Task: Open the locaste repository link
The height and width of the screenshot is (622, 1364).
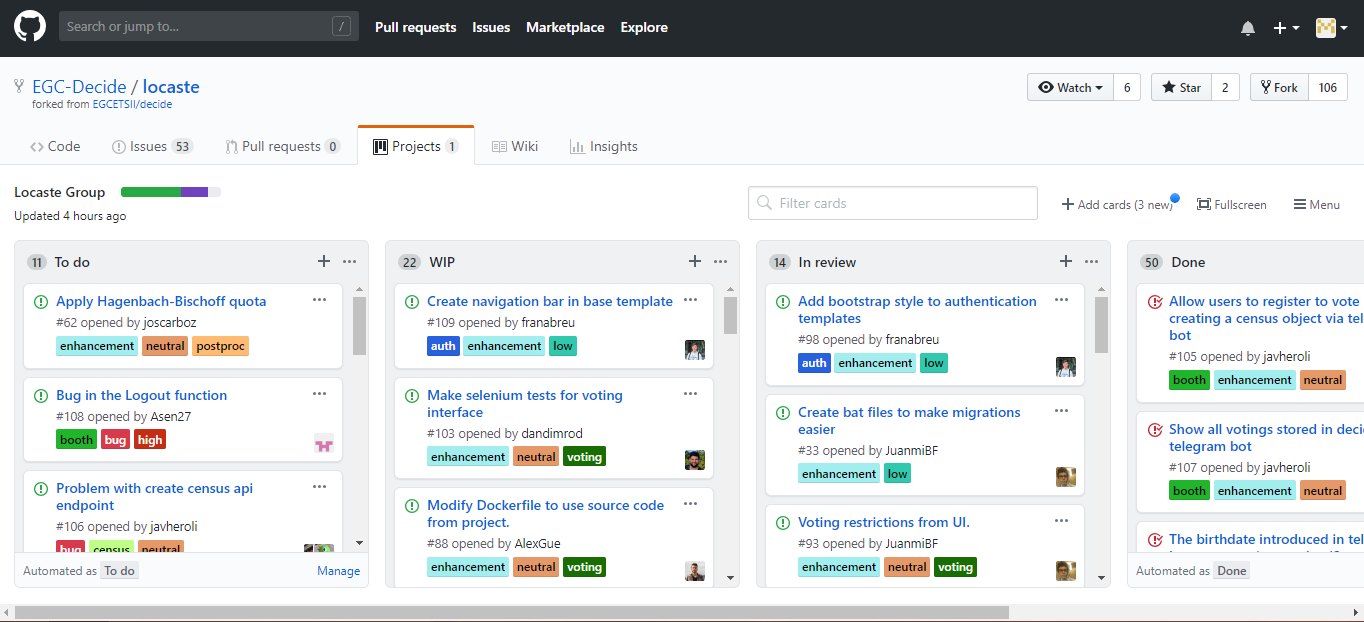Action: coord(171,86)
